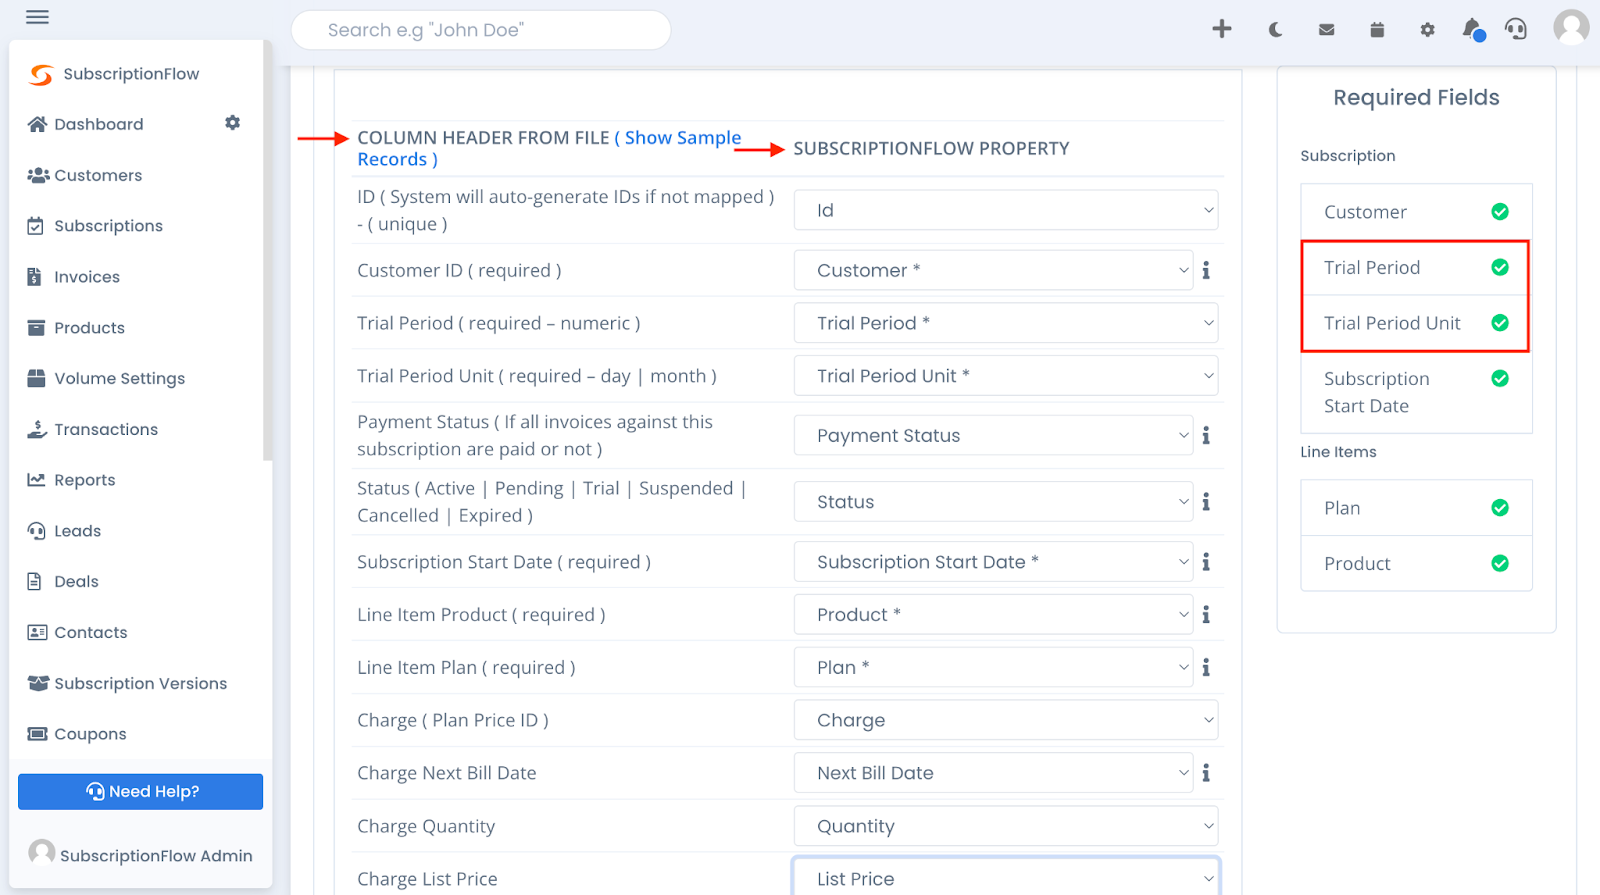Click info icon beside Payment Status
1600x895 pixels.
click(x=1206, y=435)
